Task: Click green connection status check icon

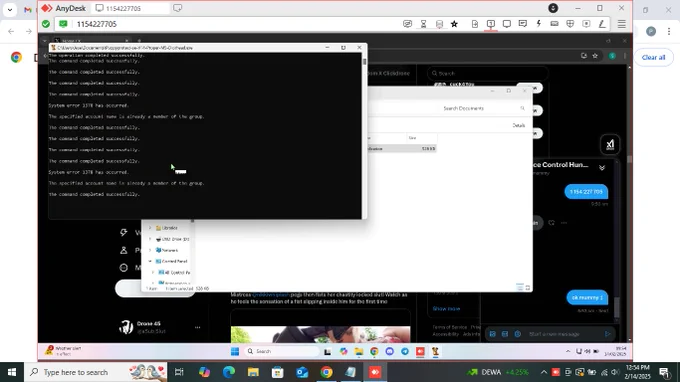Action: pyautogui.click(x=46, y=24)
